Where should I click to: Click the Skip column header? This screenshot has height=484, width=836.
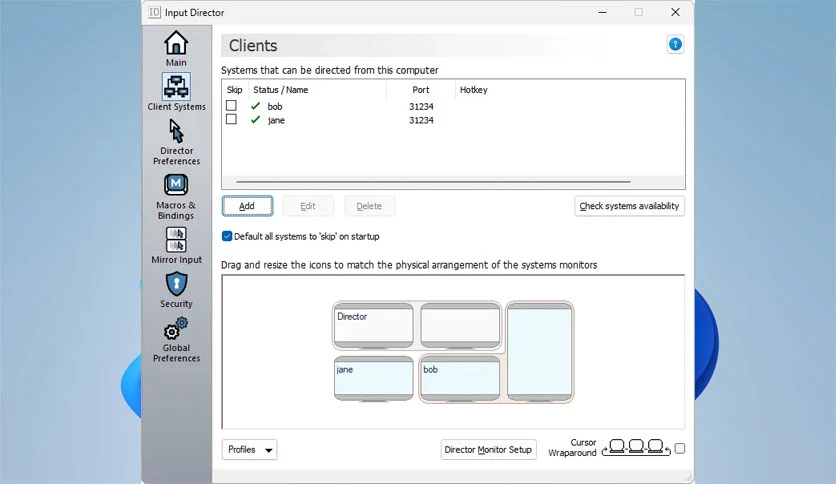click(235, 90)
